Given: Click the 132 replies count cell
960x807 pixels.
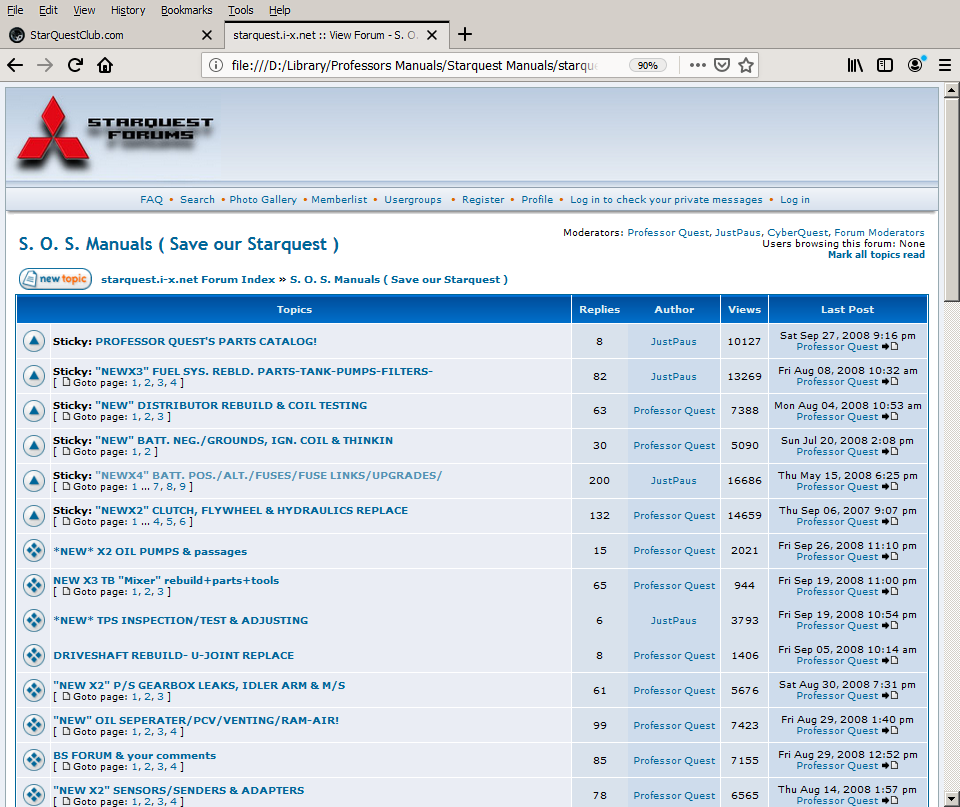Looking at the screenshot, I should [599, 516].
